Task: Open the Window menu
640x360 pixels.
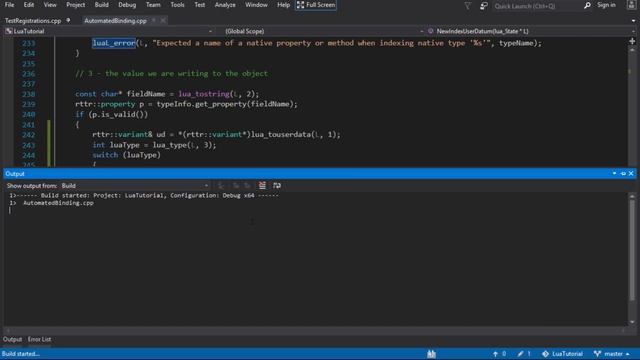Action: click(x=256, y=5)
